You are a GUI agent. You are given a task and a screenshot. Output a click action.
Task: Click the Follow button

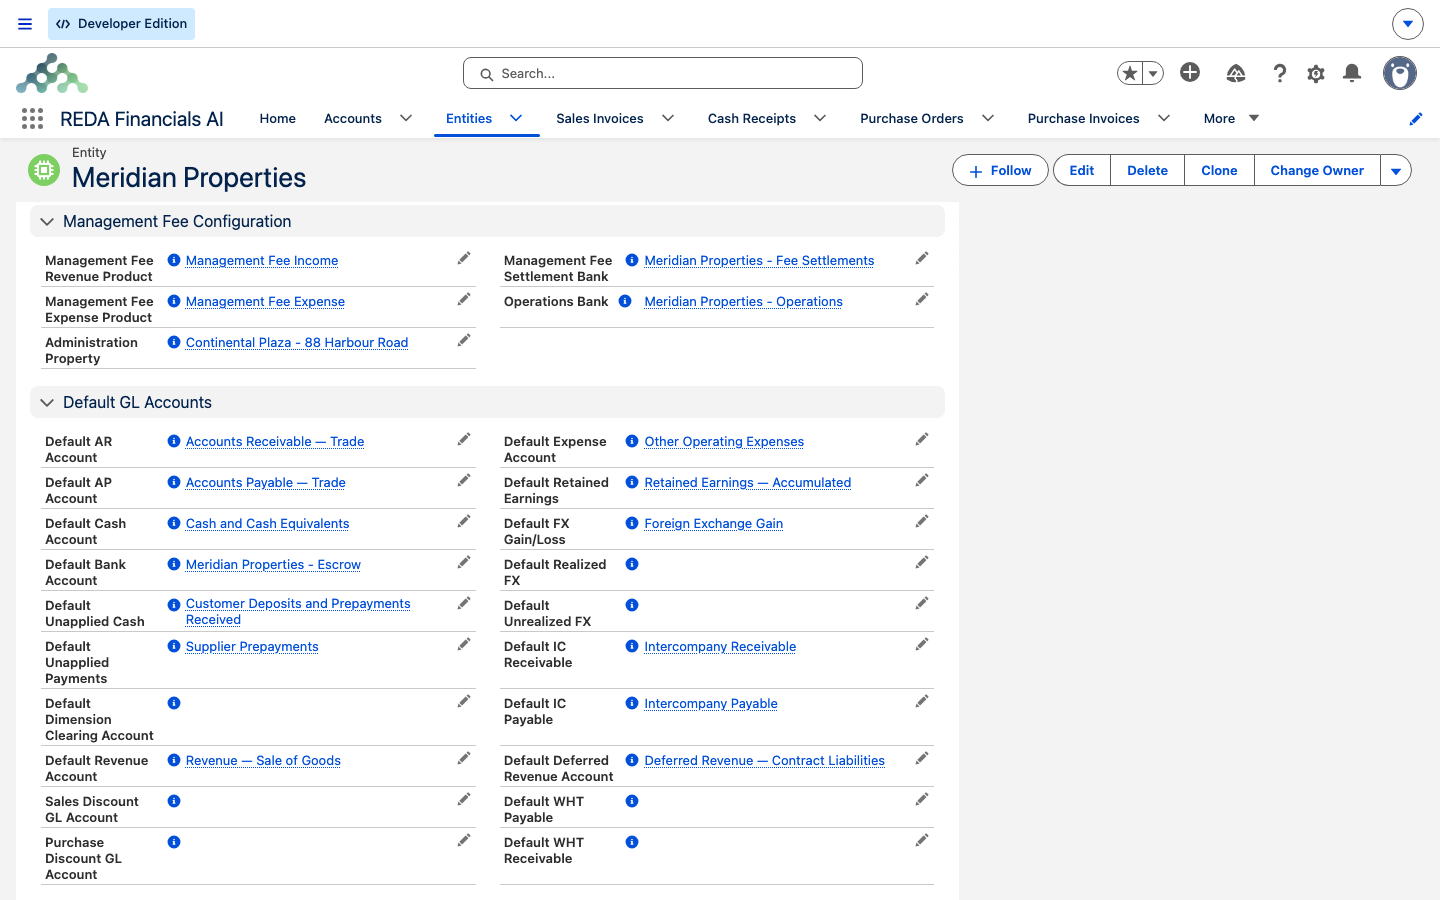(x=1000, y=171)
